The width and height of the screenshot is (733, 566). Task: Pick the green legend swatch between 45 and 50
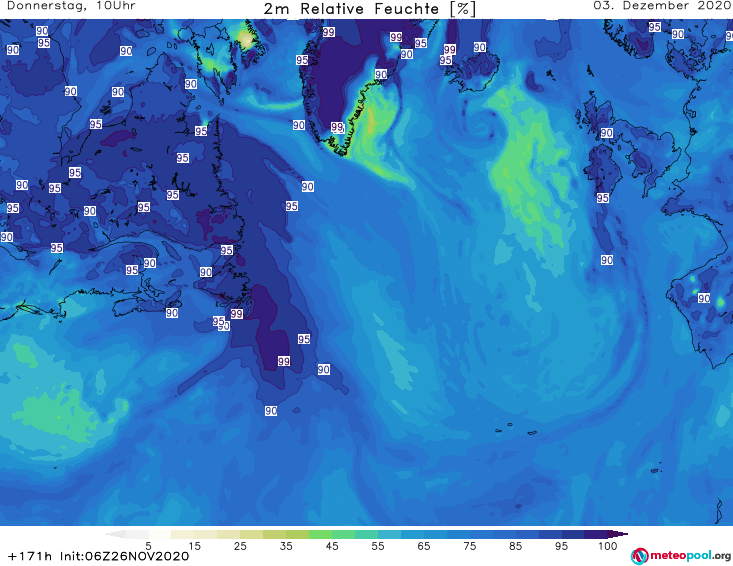pos(343,534)
